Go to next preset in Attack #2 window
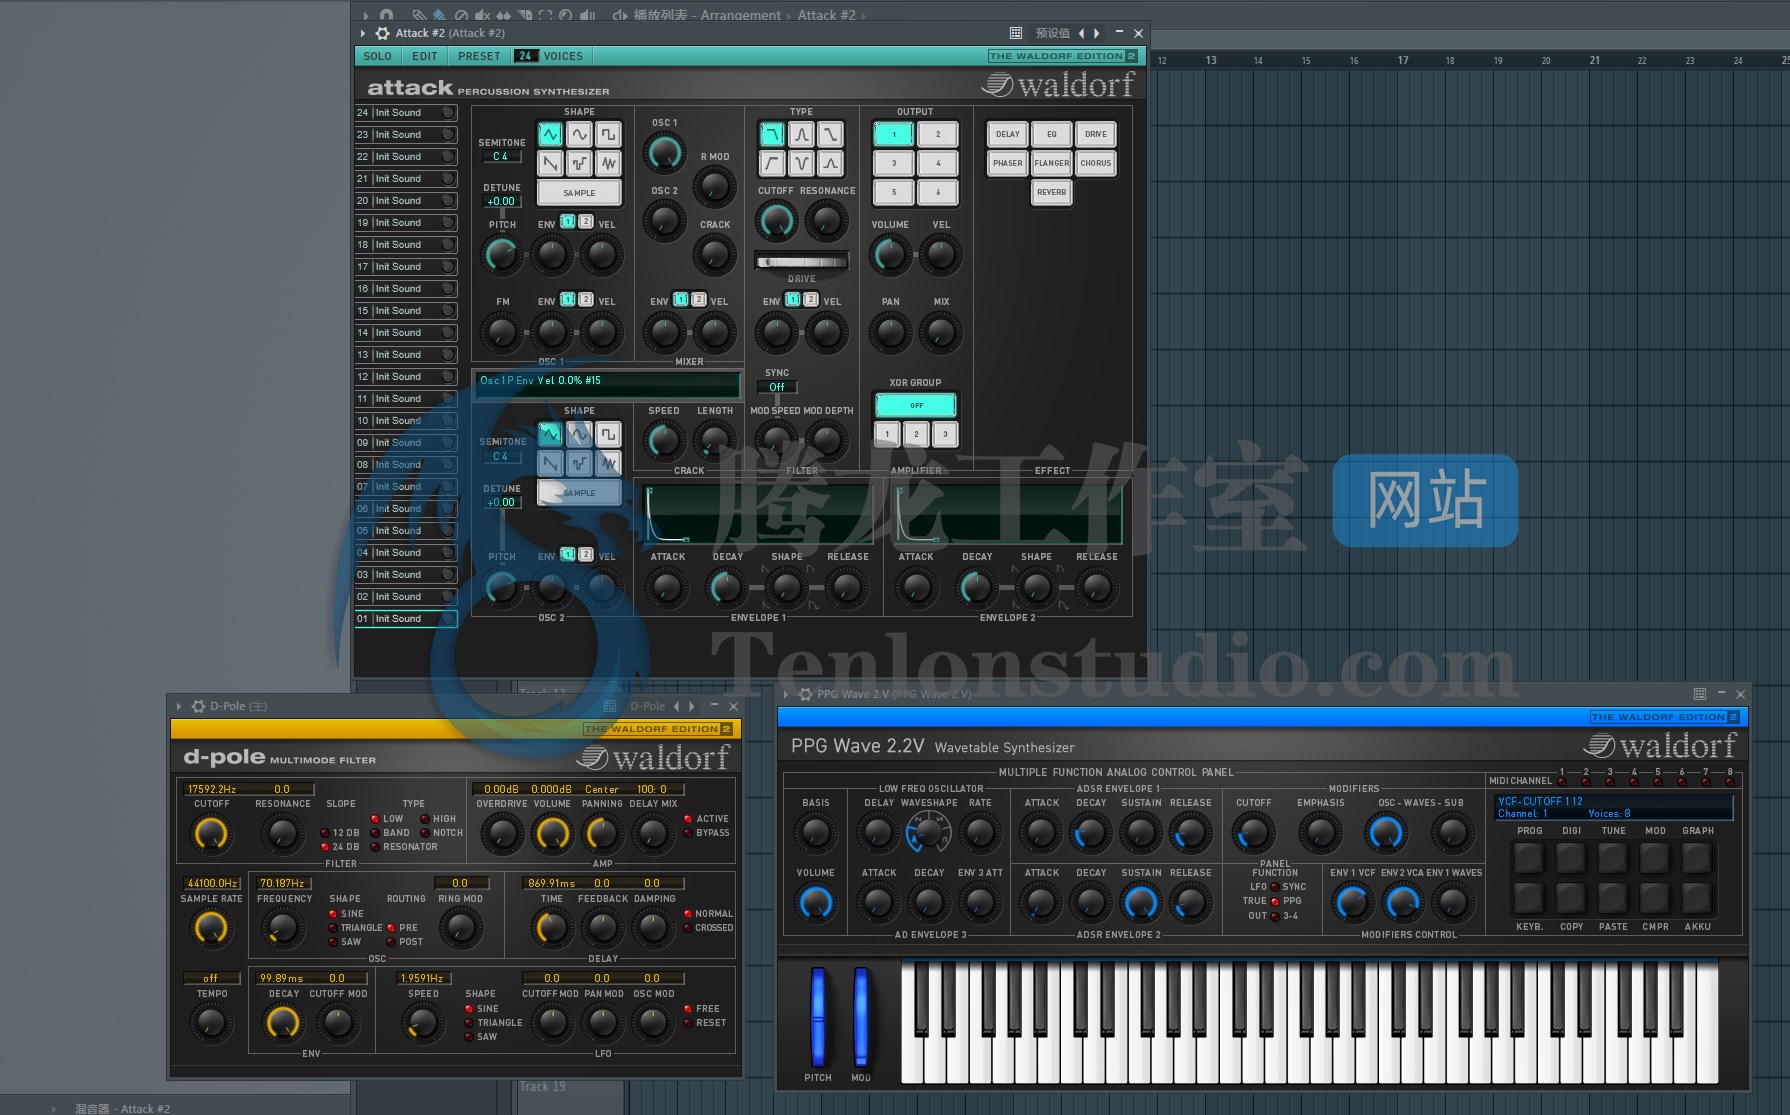Image resolution: width=1790 pixels, height=1115 pixels. 1097,33
